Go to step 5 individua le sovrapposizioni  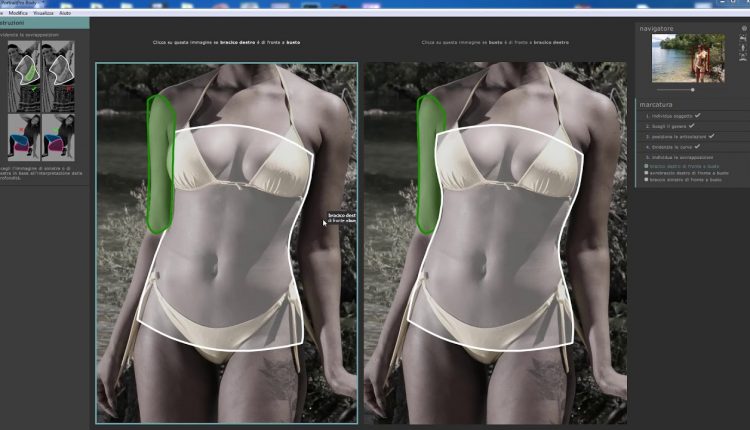pos(679,157)
